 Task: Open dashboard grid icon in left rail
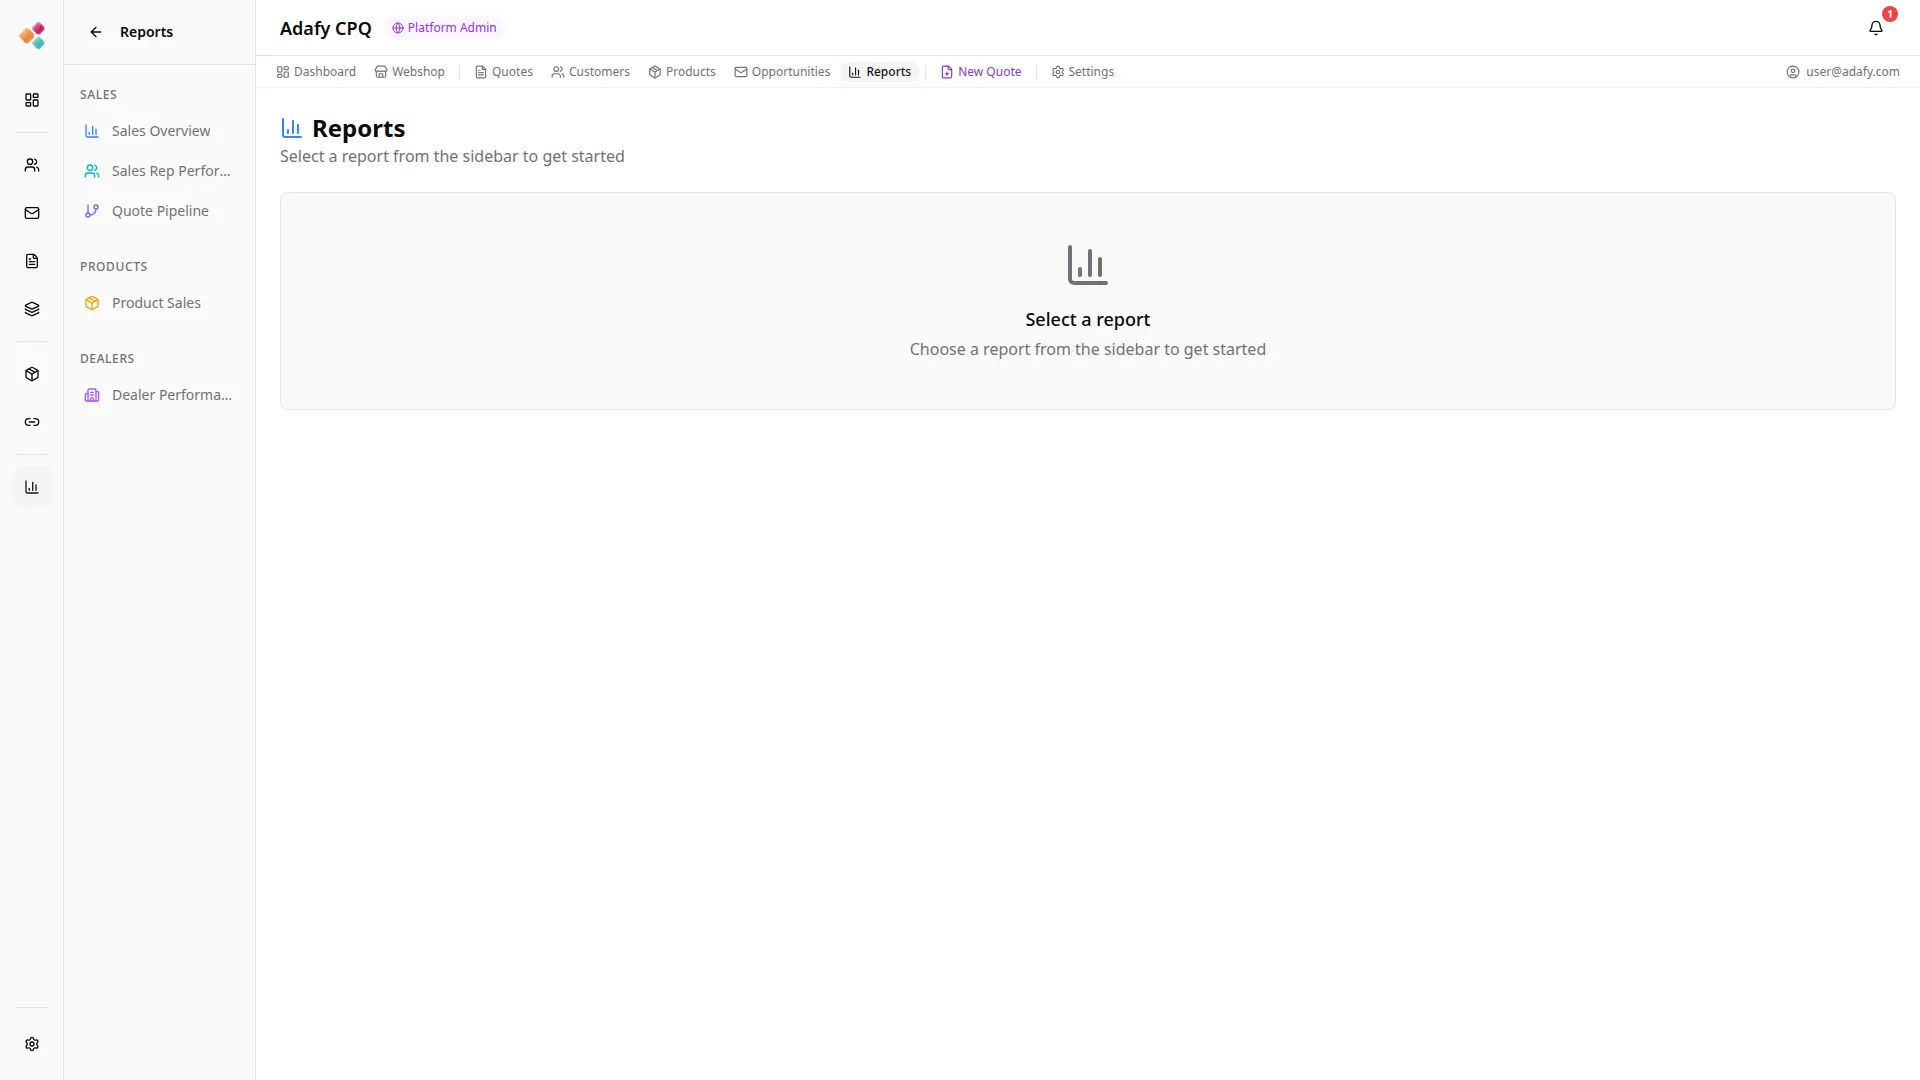[32, 100]
